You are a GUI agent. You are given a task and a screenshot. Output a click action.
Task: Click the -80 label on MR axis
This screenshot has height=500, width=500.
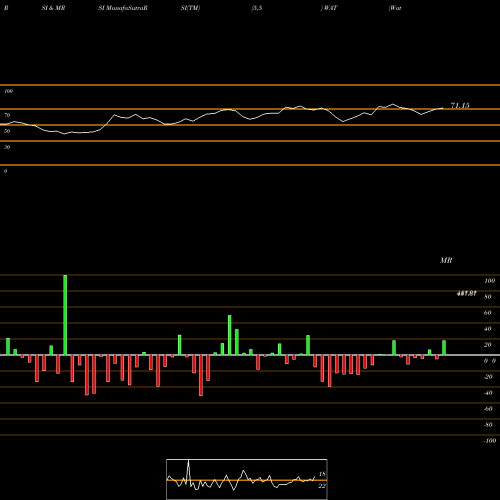pos(488,425)
